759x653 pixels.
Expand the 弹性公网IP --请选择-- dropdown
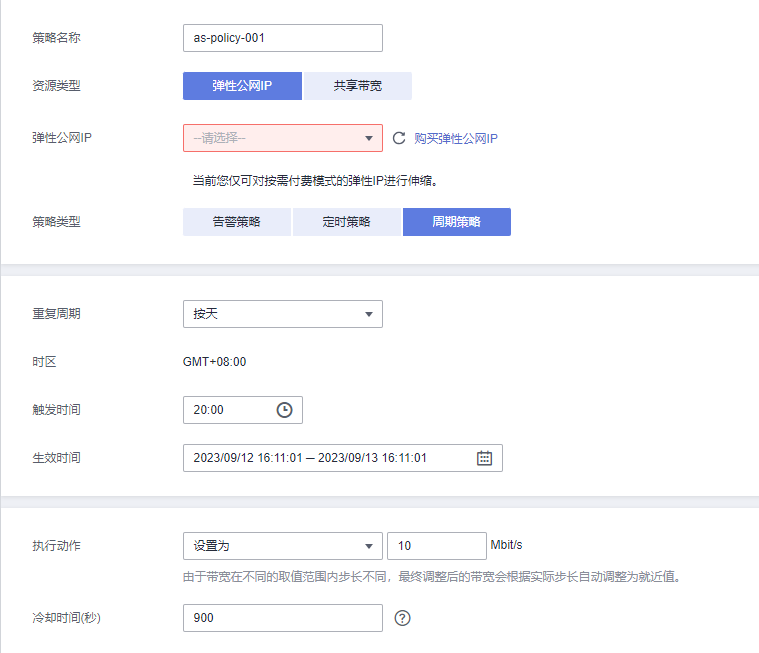[282, 138]
